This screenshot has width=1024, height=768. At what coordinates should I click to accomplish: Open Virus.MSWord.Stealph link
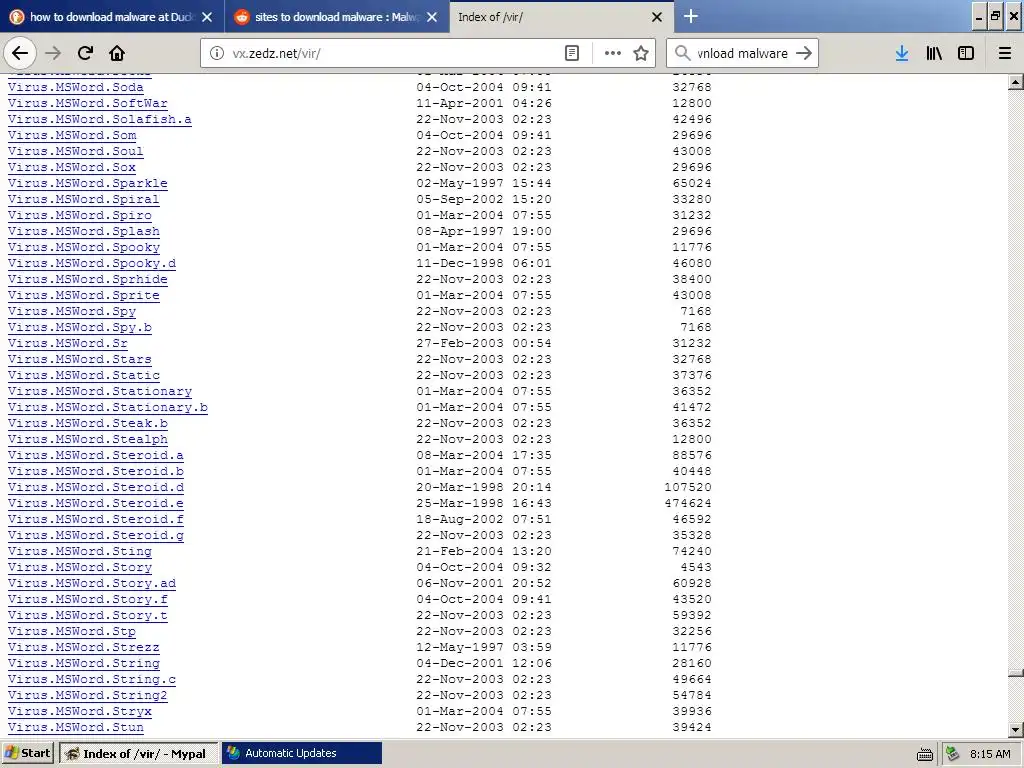(x=88, y=439)
